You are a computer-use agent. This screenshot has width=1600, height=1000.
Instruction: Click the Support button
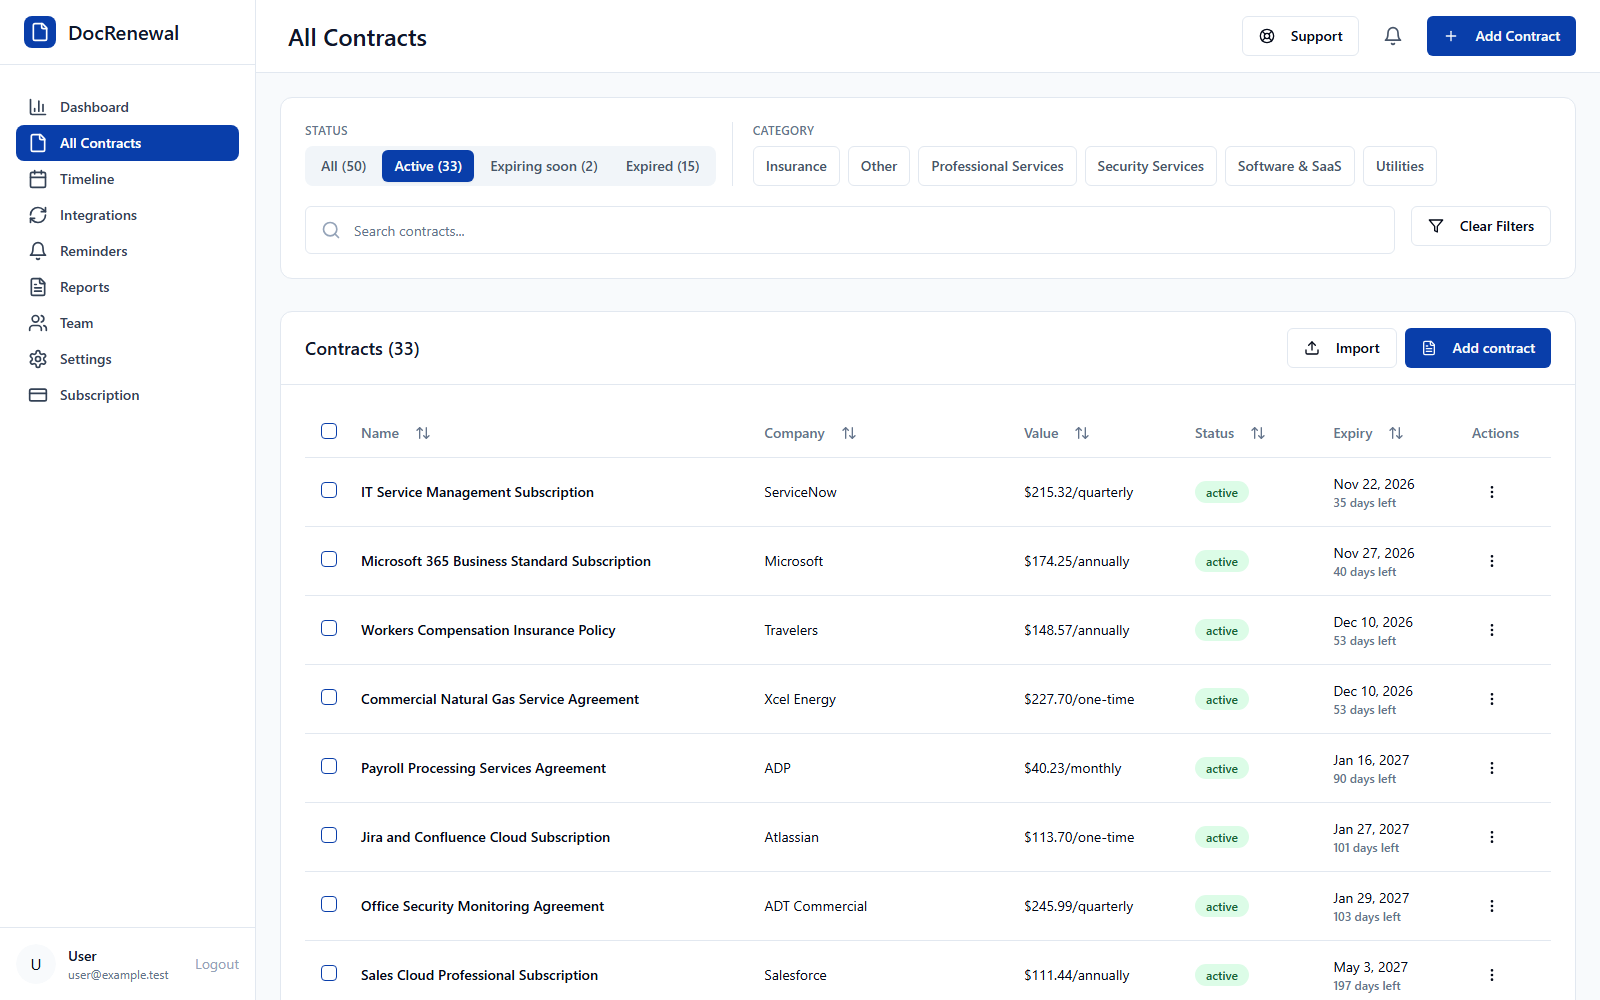click(x=1300, y=36)
